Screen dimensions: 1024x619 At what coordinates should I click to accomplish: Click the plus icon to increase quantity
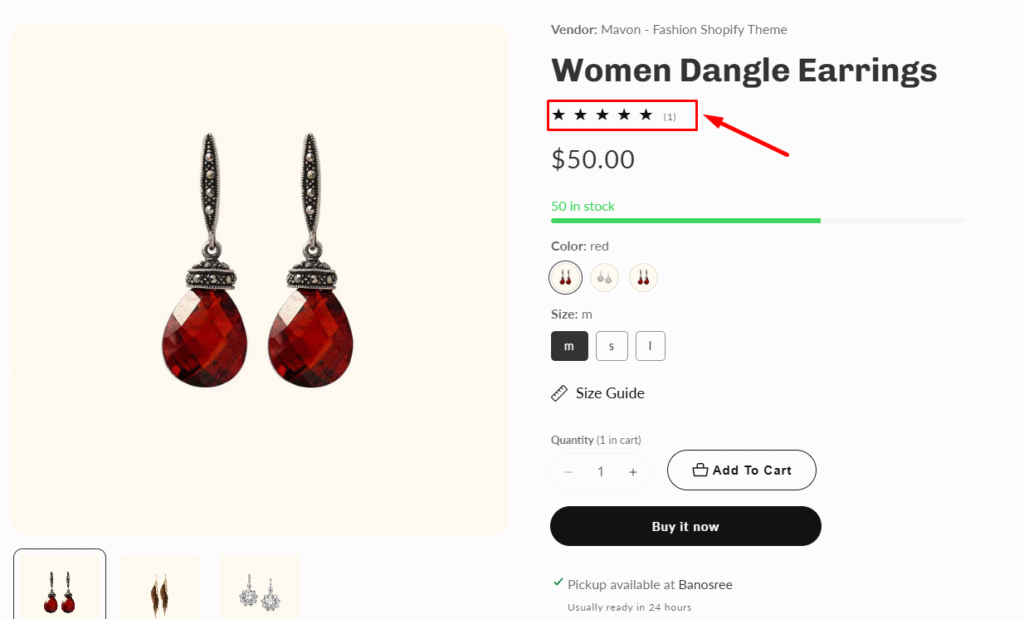coord(633,472)
